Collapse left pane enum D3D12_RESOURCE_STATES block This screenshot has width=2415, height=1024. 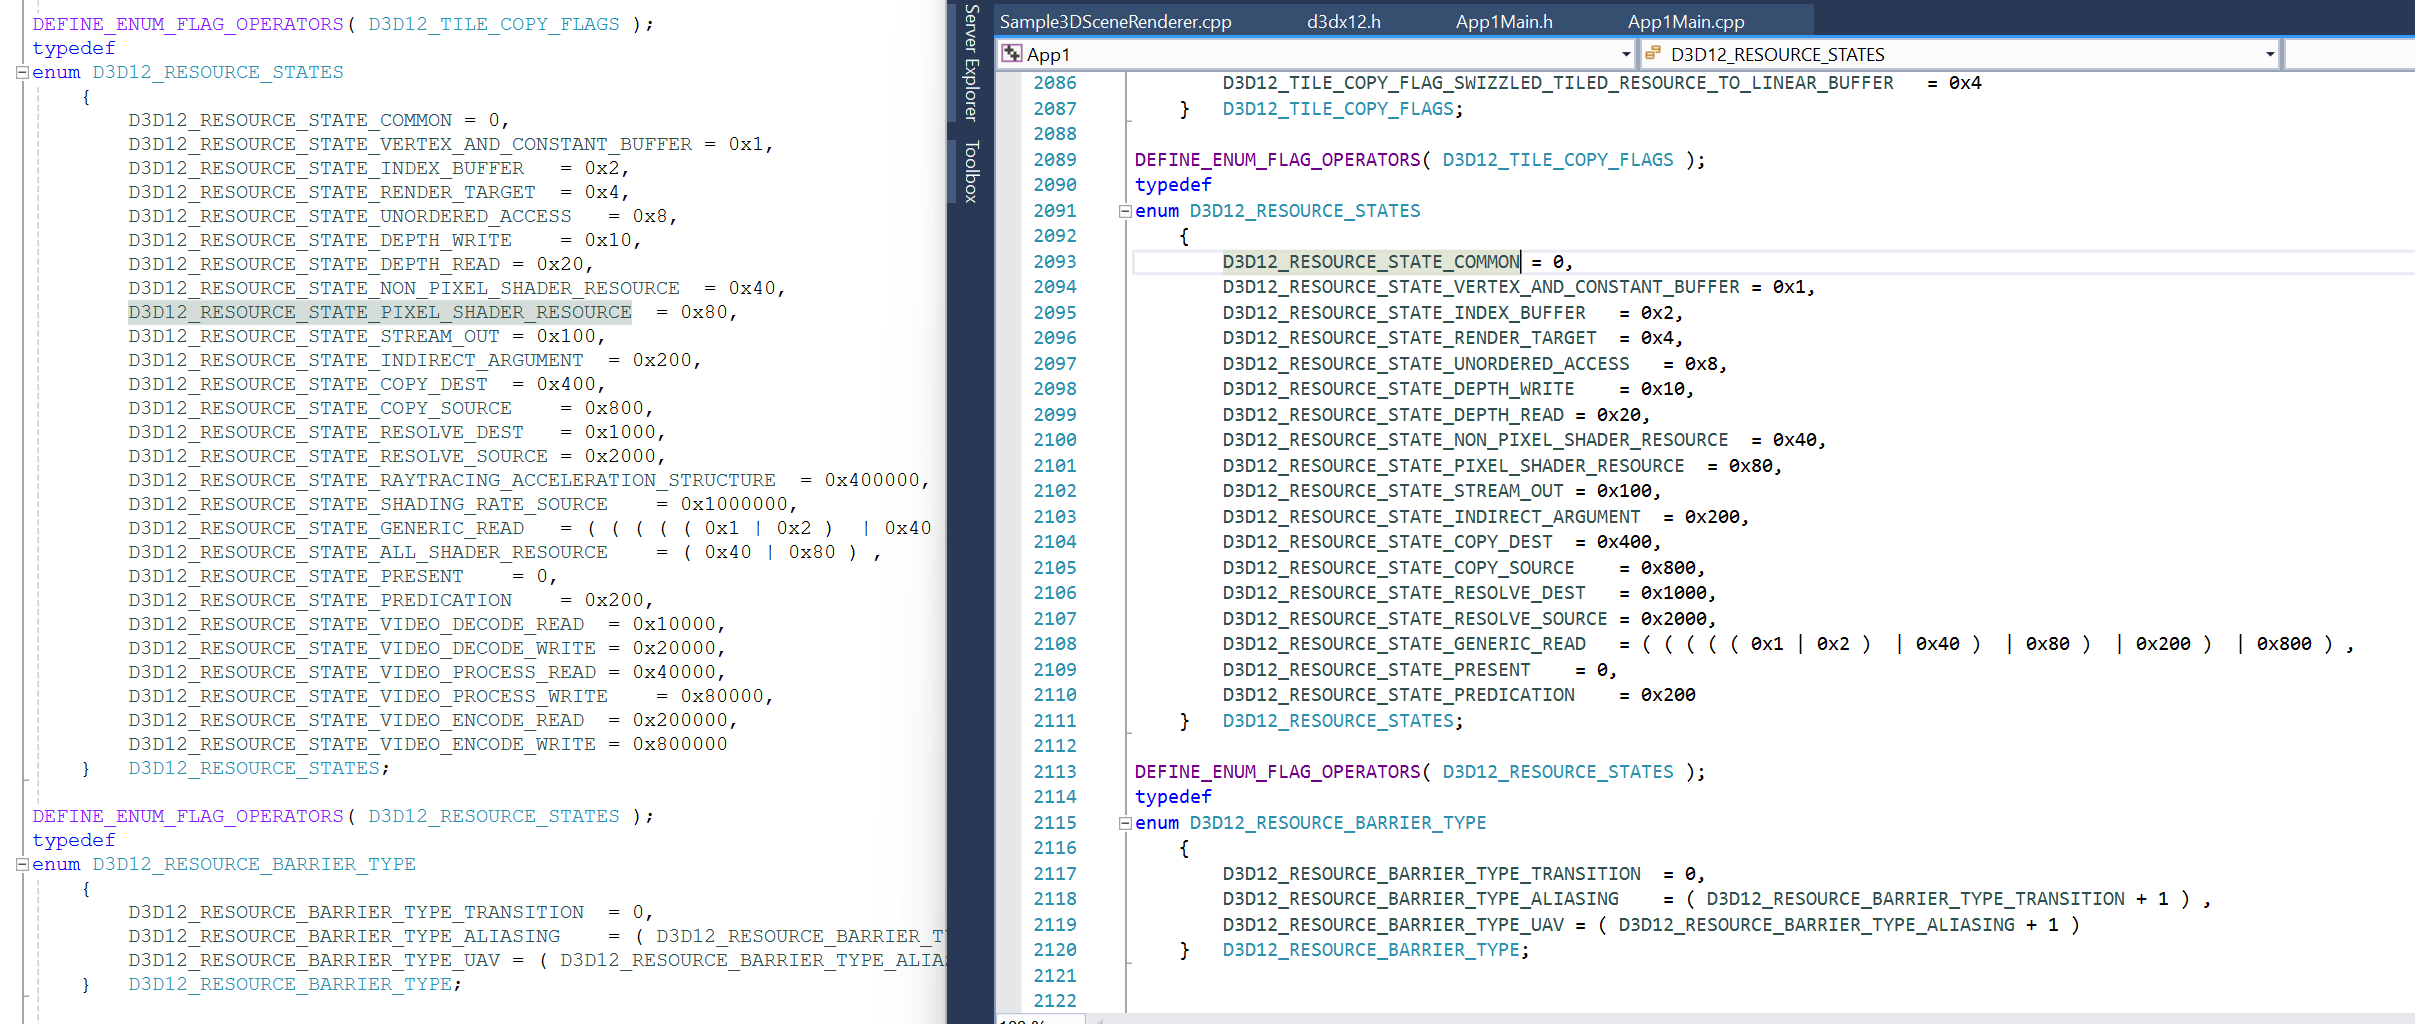[22, 72]
